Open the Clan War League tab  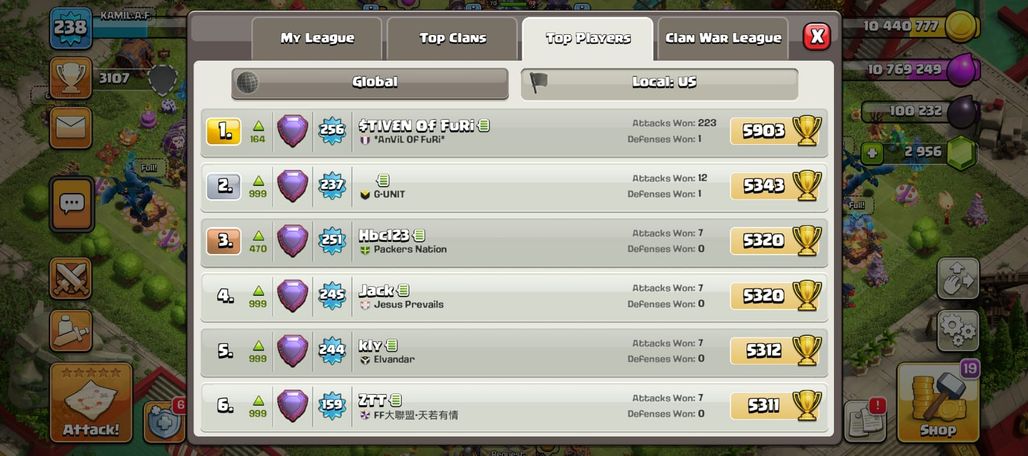tap(722, 39)
